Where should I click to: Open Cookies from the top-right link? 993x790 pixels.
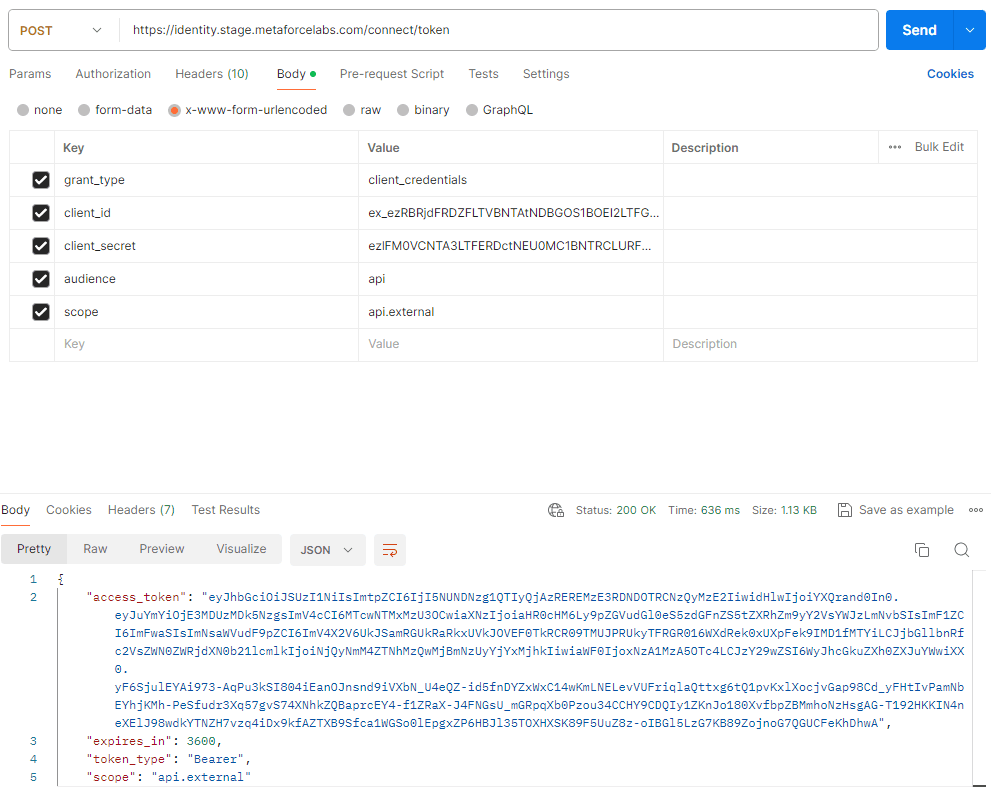(x=948, y=73)
